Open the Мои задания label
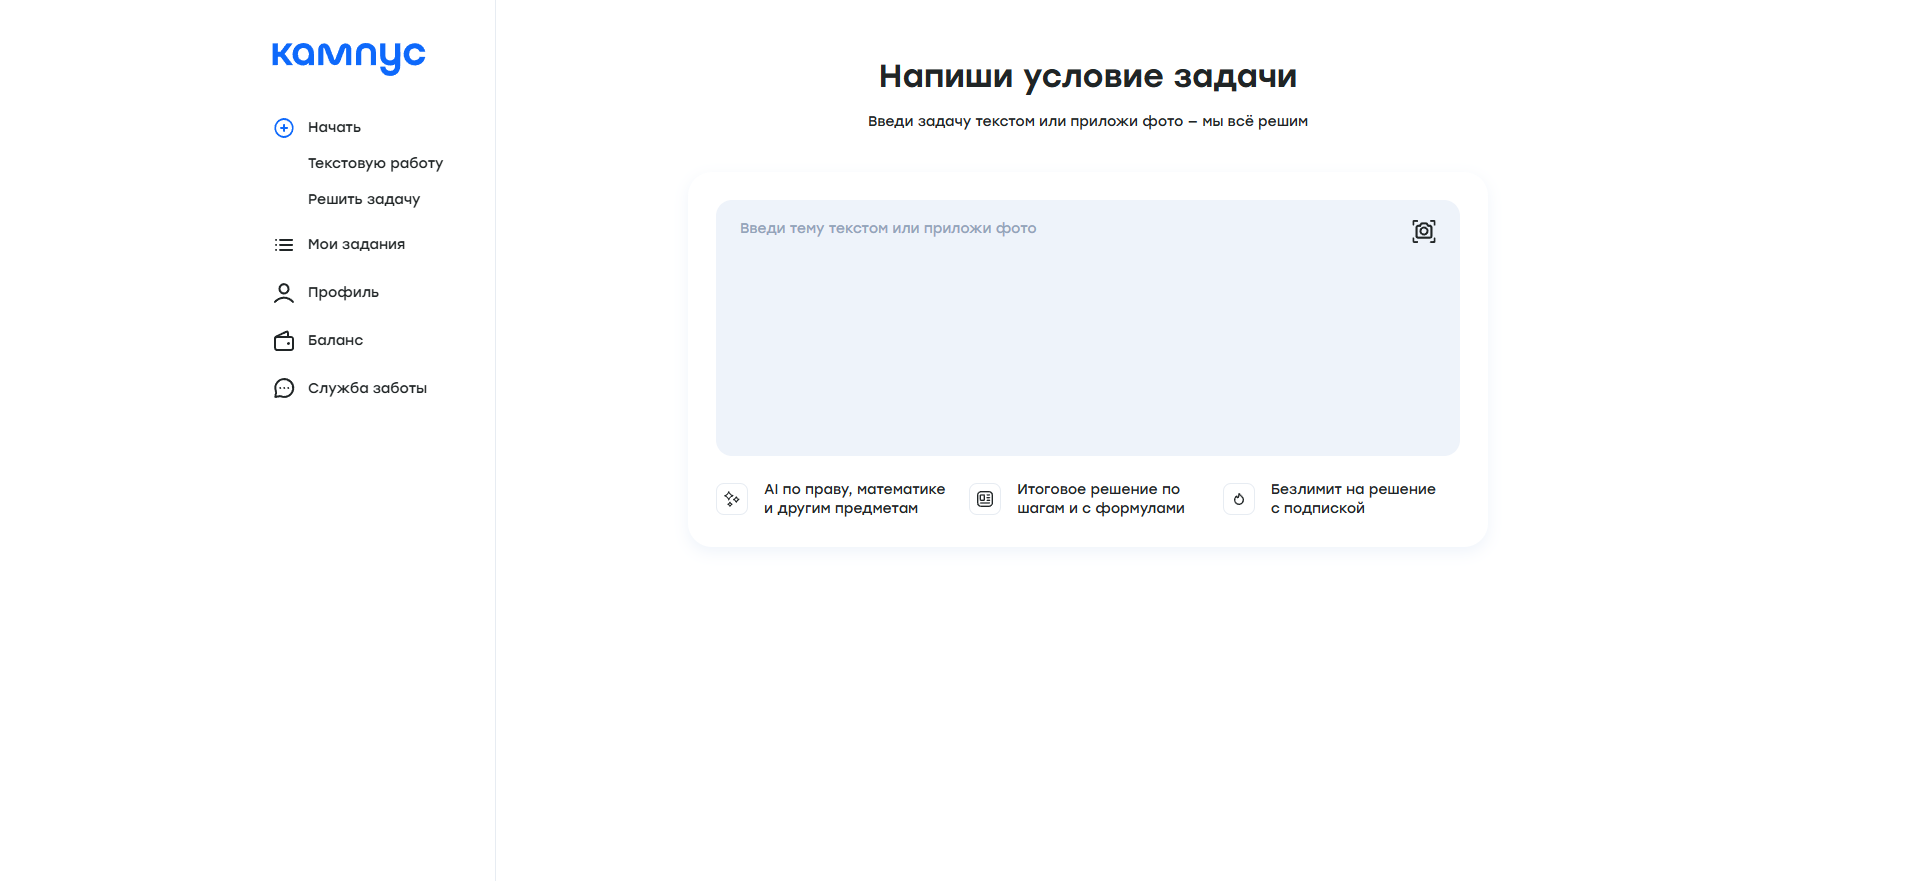 click(x=356, y=244)
